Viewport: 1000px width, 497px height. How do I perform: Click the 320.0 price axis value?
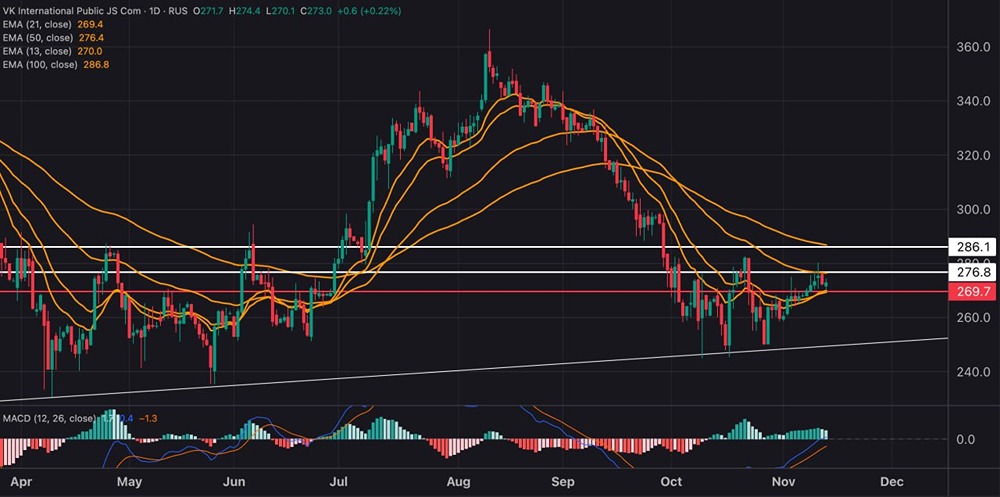pyautogui.click(x=973, y=156)
